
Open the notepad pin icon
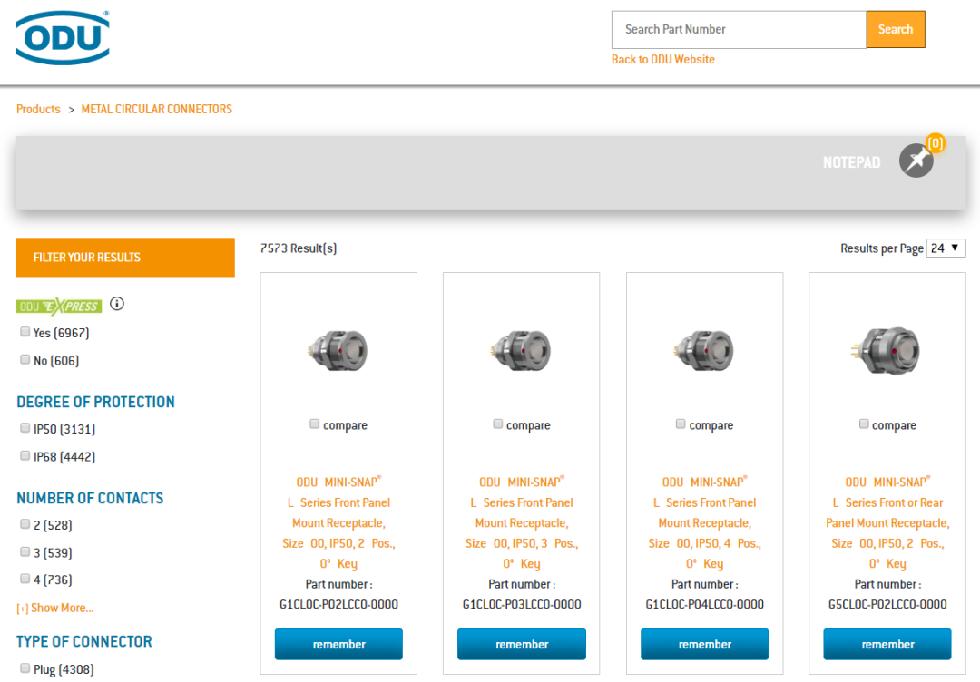click(x=915, y=161)
